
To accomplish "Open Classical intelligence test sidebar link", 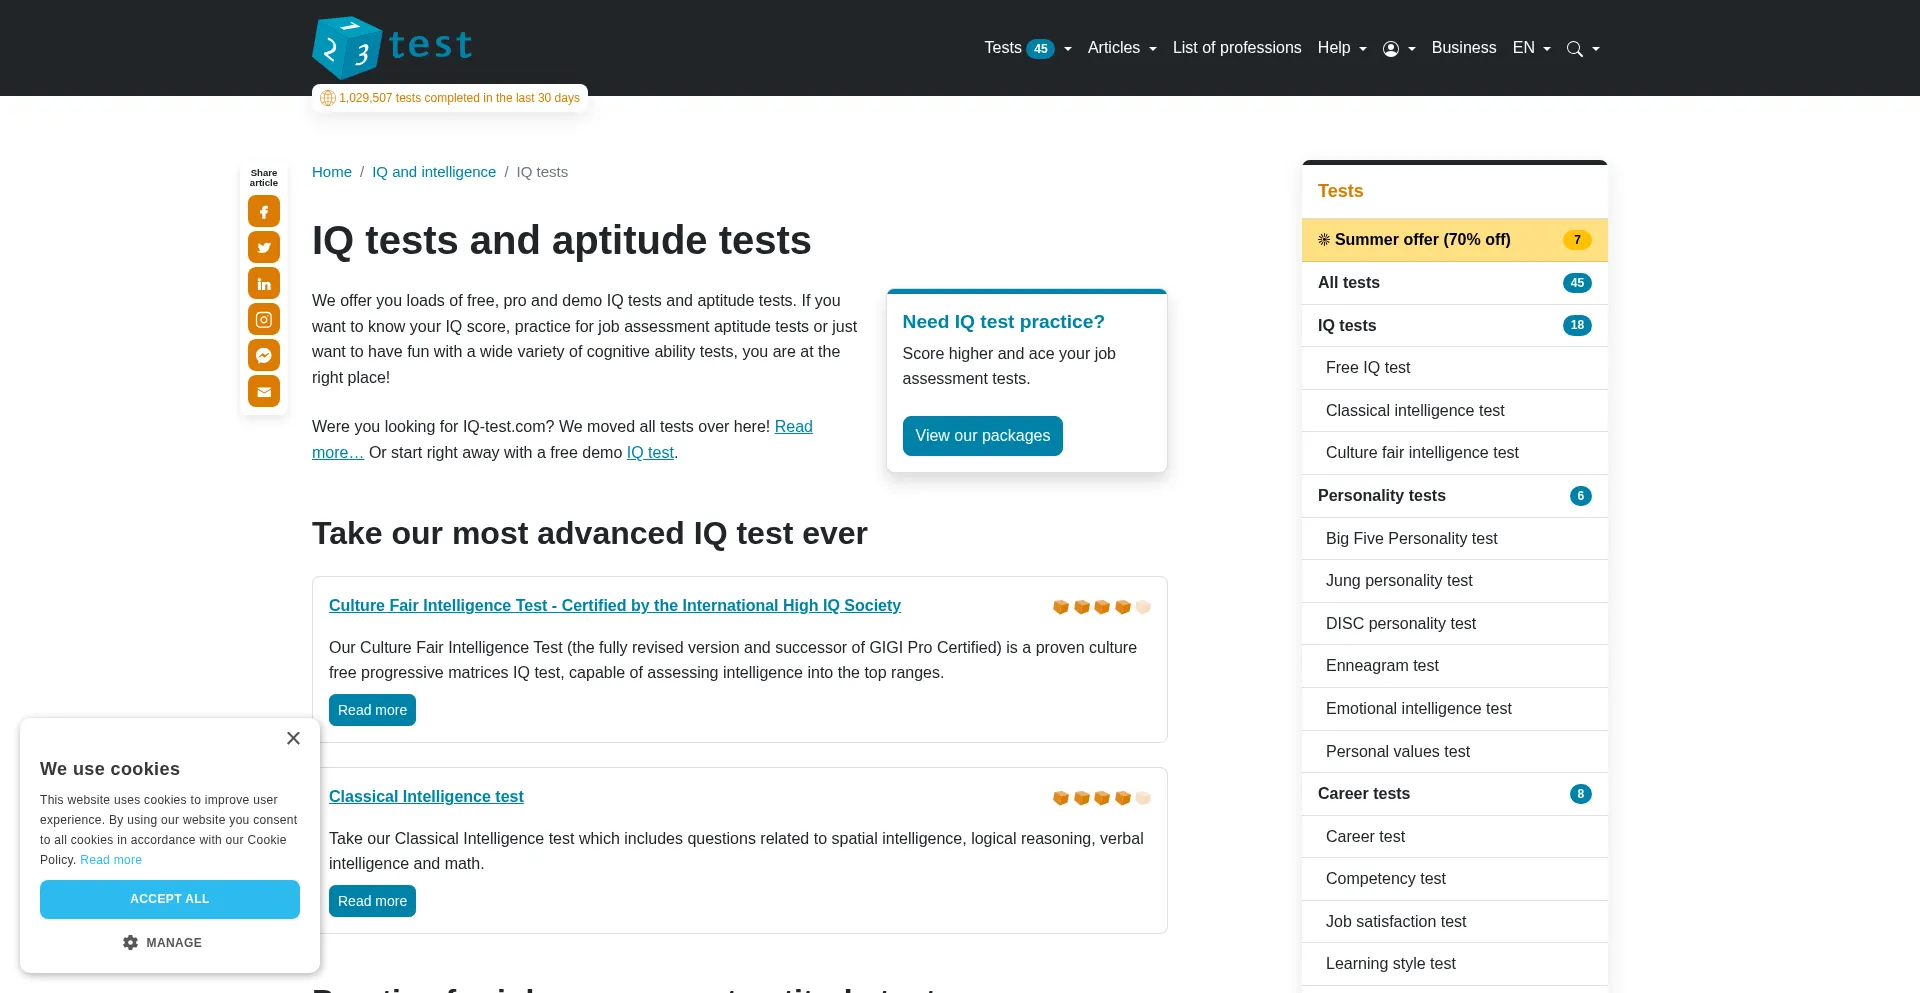I will pyautogui.click(x=1455, y=411).
